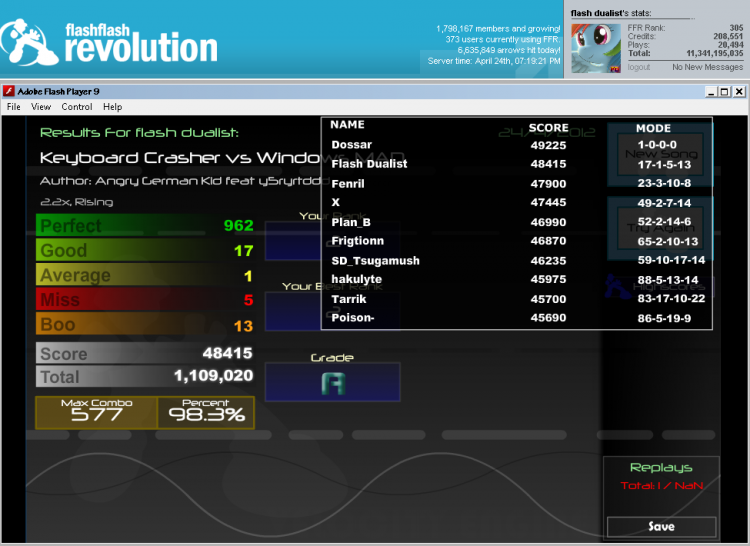Select Flash Dualist in the high score list
The height and width of the screenshot is (546, 750).
(369, 164)
